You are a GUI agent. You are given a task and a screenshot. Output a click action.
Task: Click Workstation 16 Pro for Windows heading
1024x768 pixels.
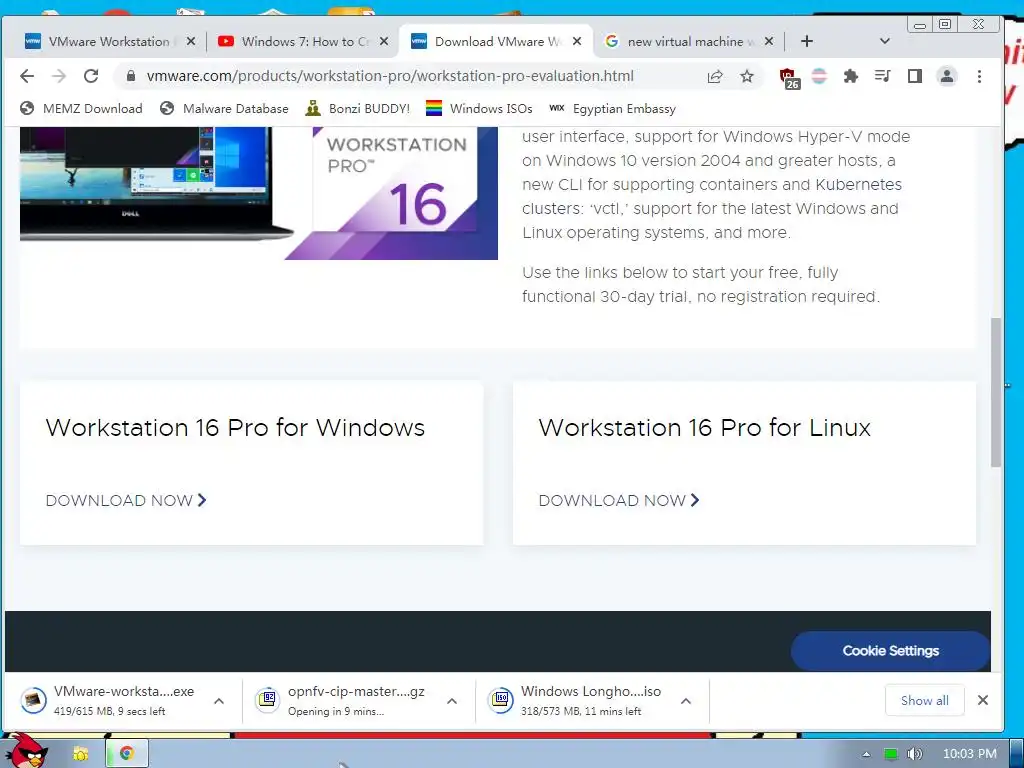[x=235, y=428]
